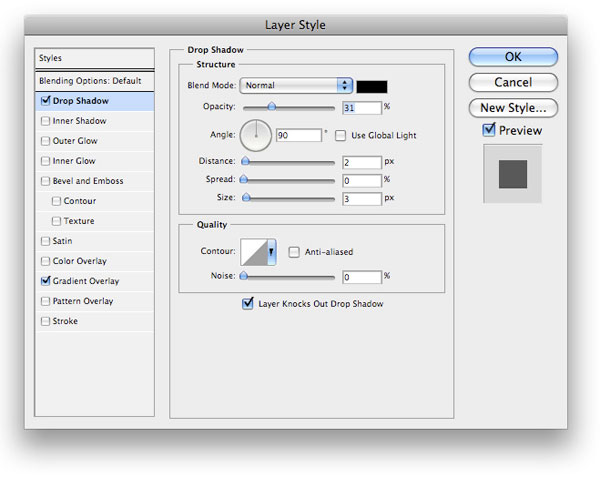Viewport: 600px width, 477px height.
Task: Select the Gradient Overlay label in list
Action: [86, 281]
